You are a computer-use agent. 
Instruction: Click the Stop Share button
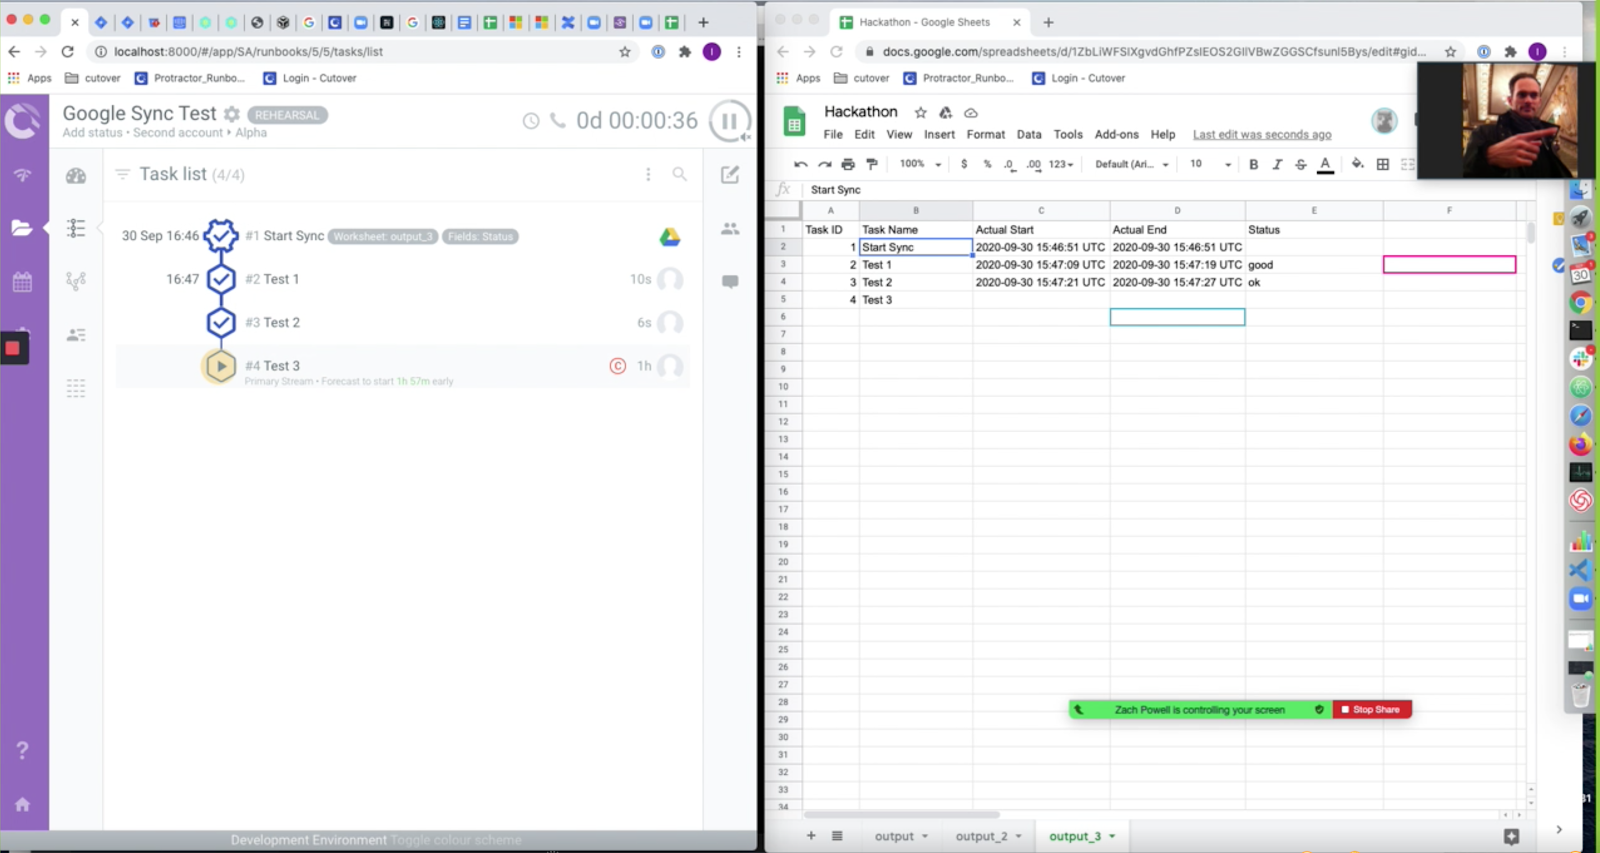point(1372,710)
